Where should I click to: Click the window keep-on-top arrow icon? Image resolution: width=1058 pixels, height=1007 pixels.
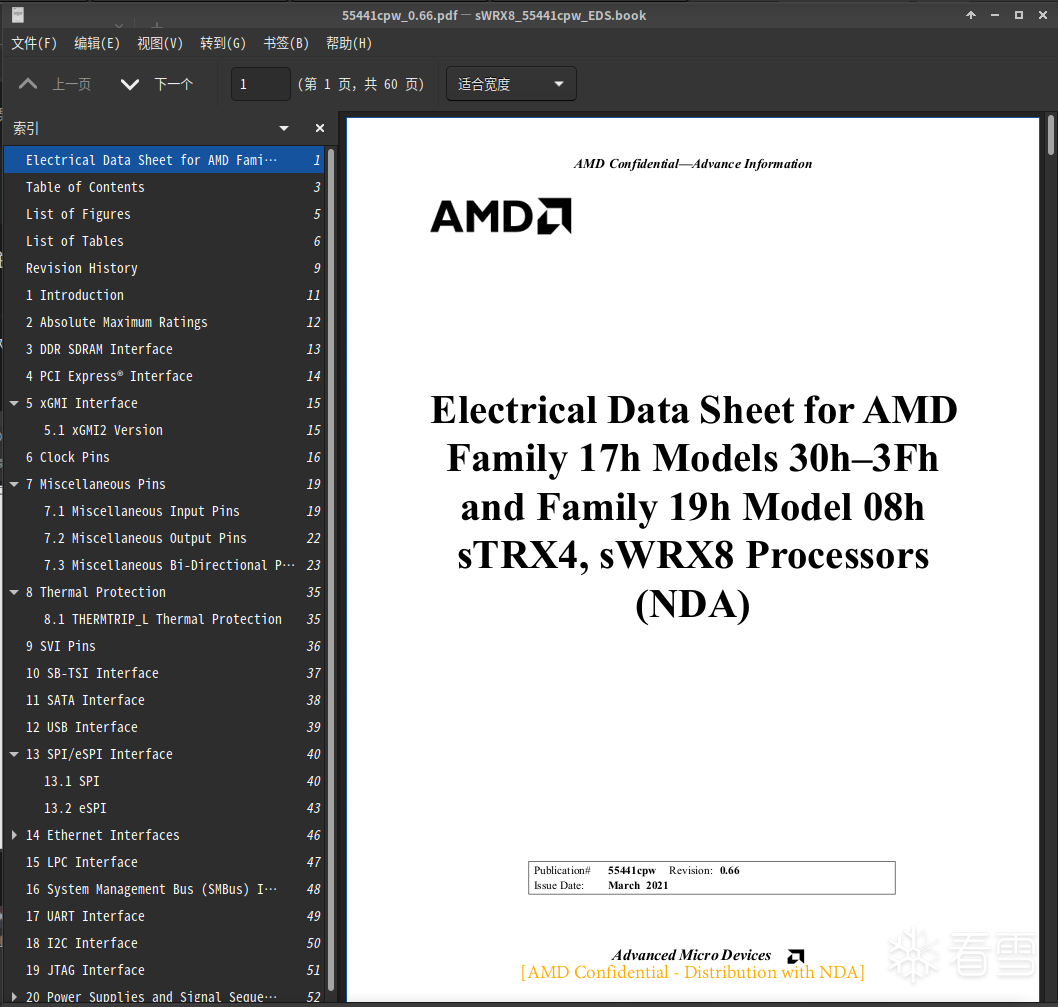coord(970,15)
